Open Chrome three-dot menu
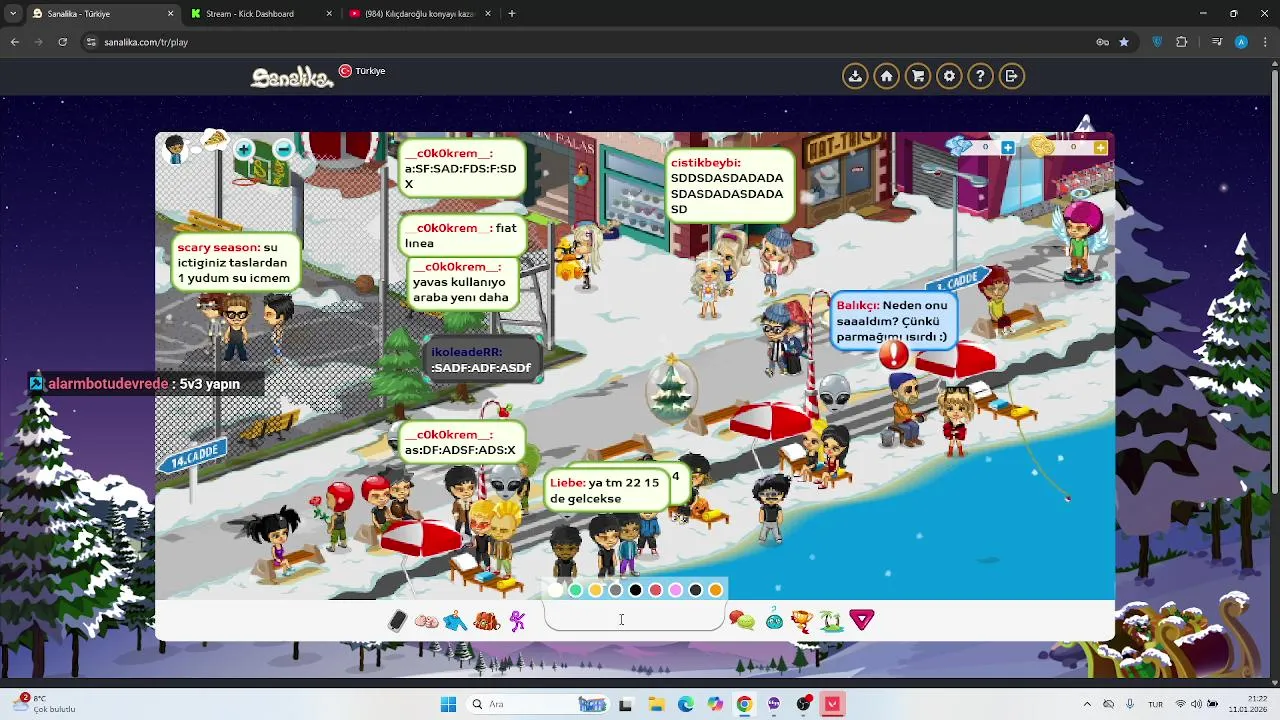The height and width of the screenshot is (720, 1280). (x=1265, y=42)
